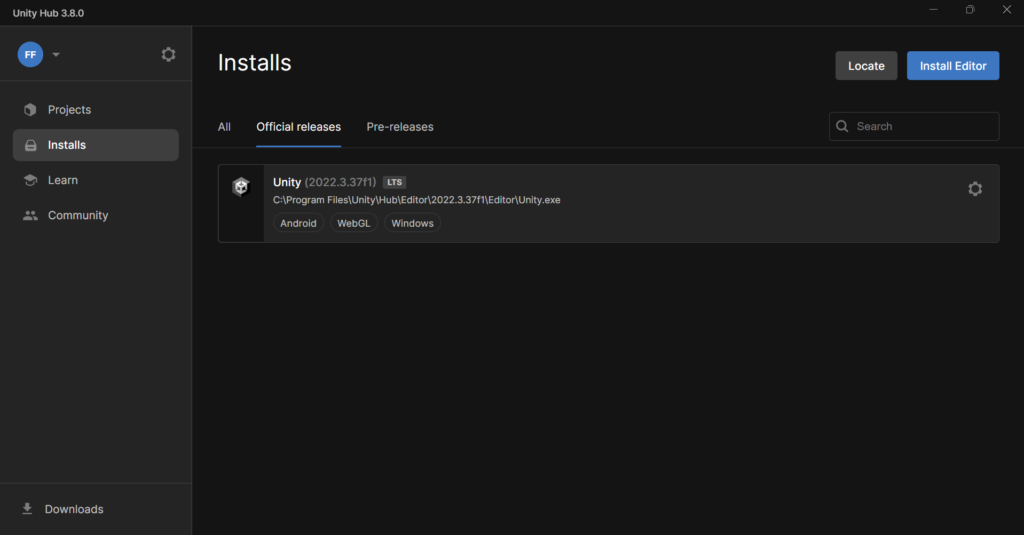
Task: Focus the Search installs field
Action: pos(914,126)
